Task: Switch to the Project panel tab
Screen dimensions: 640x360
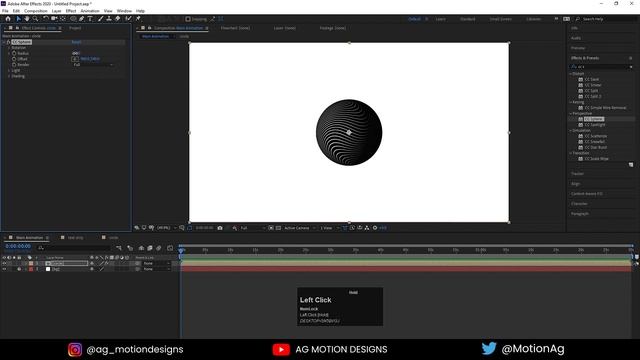Action: (x=75, y=28)
